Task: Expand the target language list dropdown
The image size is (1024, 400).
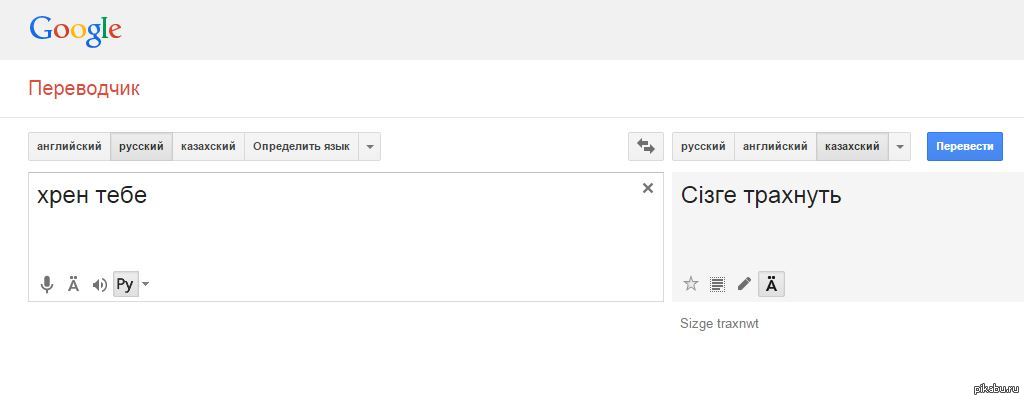Action: tap(900, 147)
